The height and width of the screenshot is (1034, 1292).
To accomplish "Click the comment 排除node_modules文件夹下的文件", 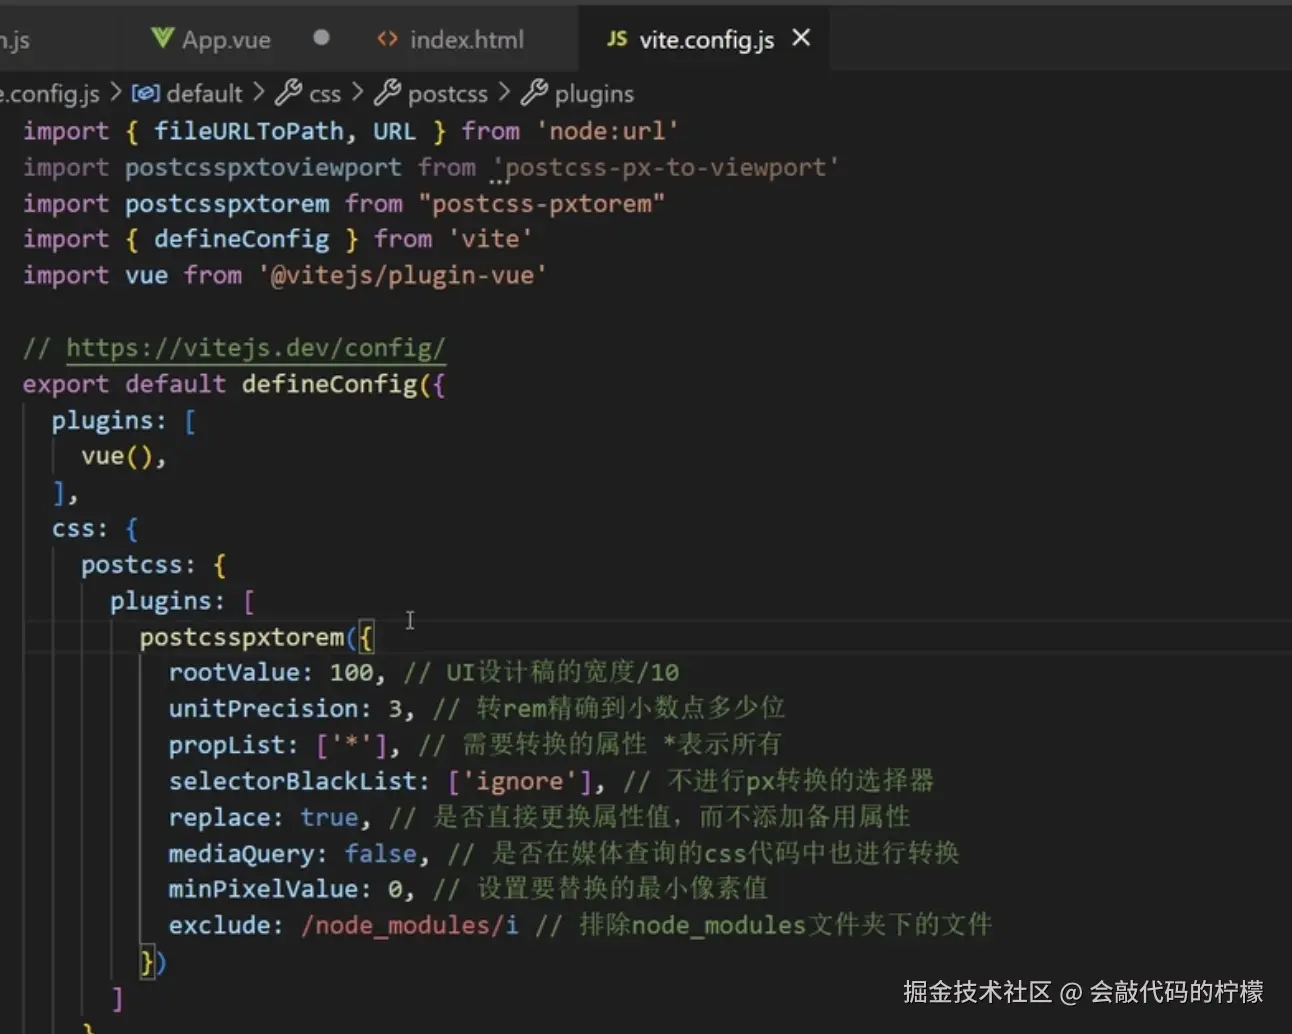I will tap(763, 925).
